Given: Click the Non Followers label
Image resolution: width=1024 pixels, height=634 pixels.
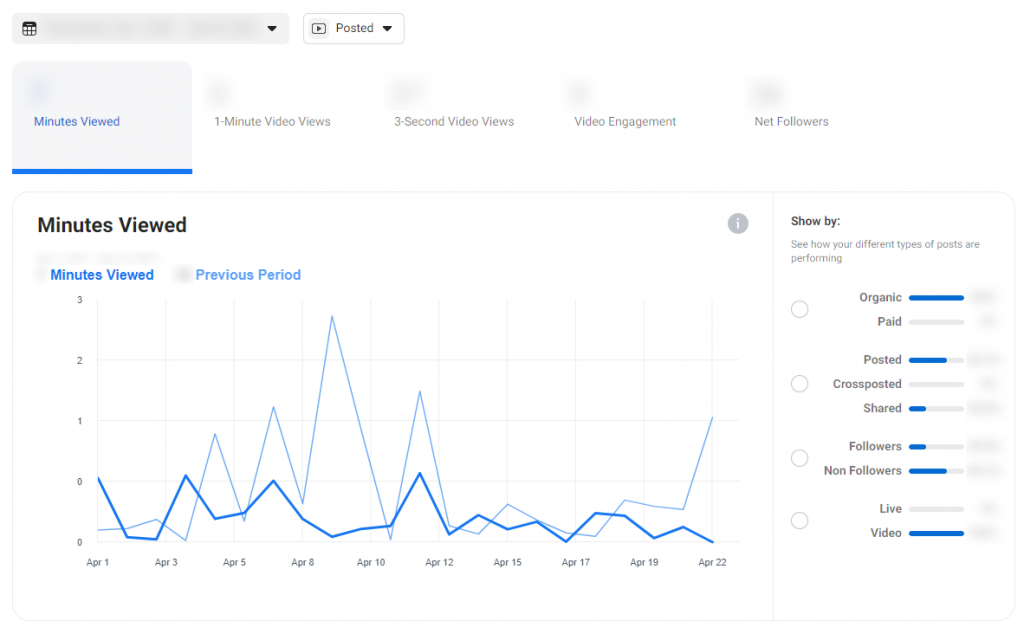Looking at the screenshot, I should (863, 471).
